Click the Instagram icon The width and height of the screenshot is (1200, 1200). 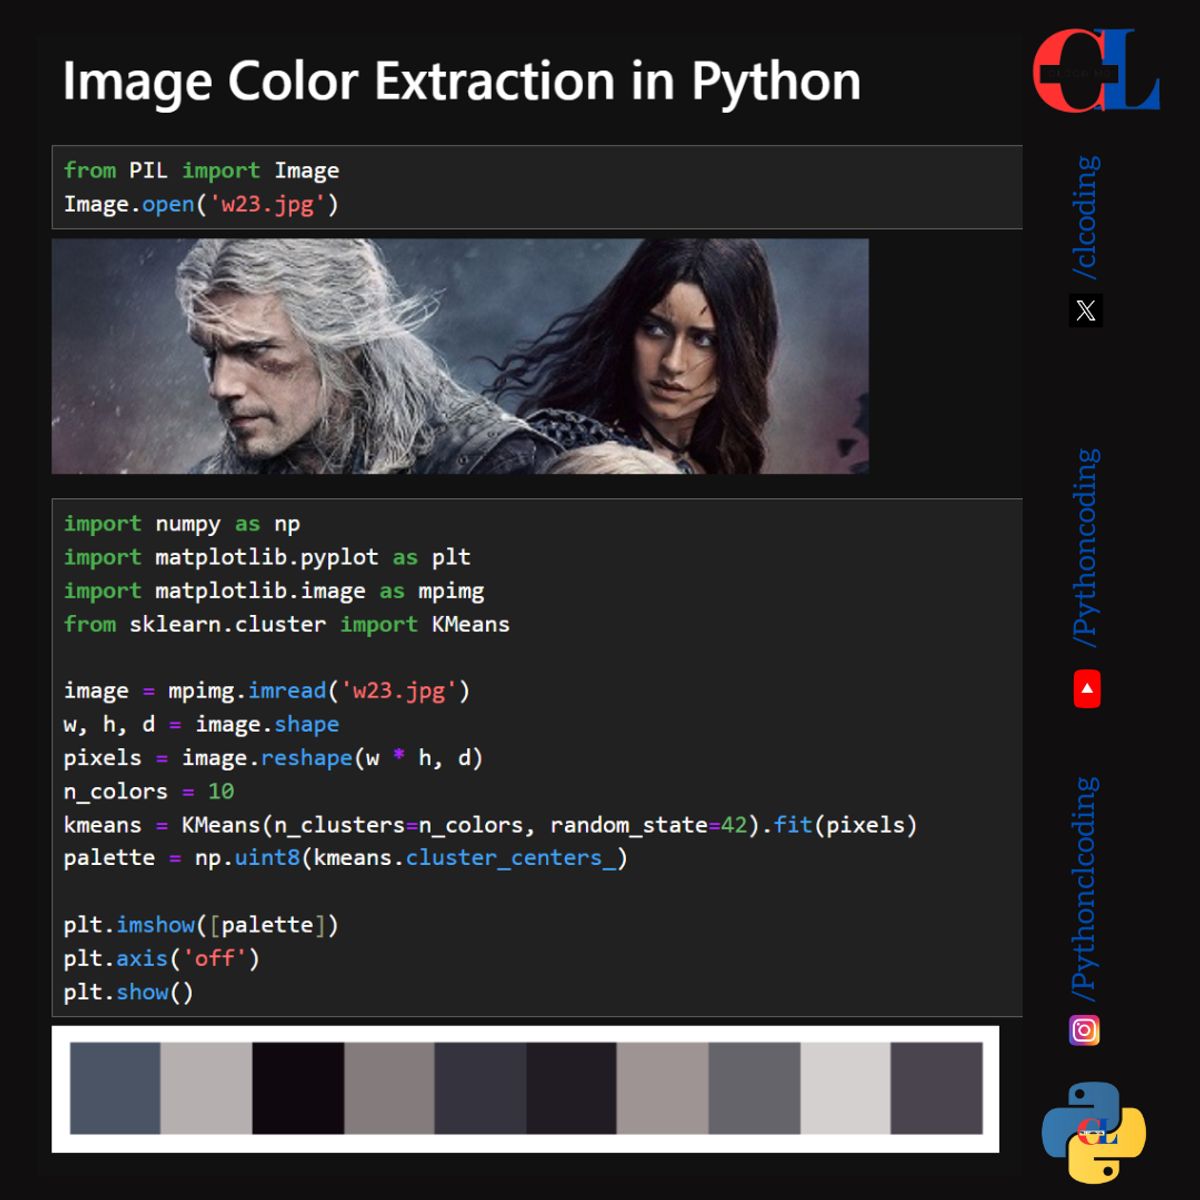1086,1030
